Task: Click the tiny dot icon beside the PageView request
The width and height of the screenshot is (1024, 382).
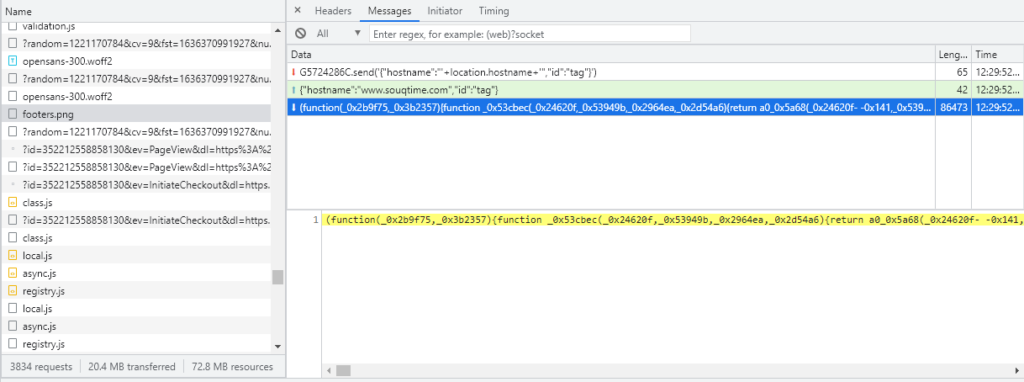Action: coord(12,149)
